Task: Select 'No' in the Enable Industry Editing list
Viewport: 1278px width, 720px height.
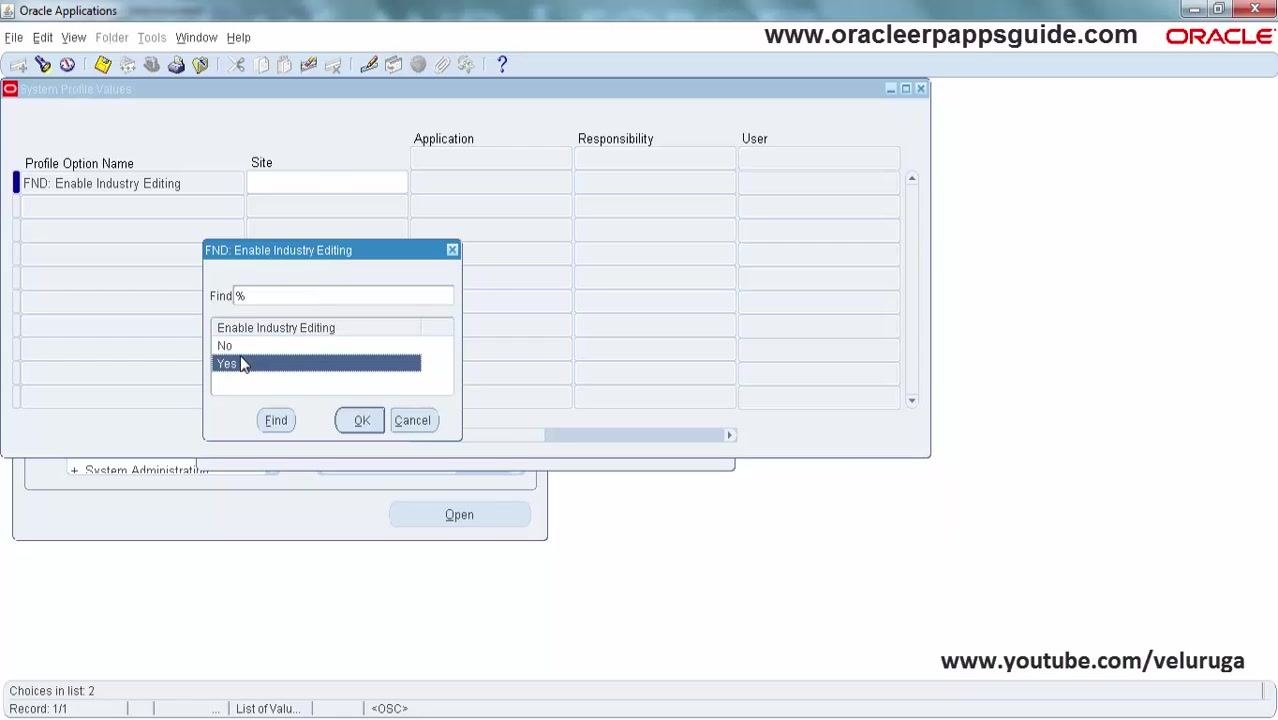Action: tap(316, 346)
